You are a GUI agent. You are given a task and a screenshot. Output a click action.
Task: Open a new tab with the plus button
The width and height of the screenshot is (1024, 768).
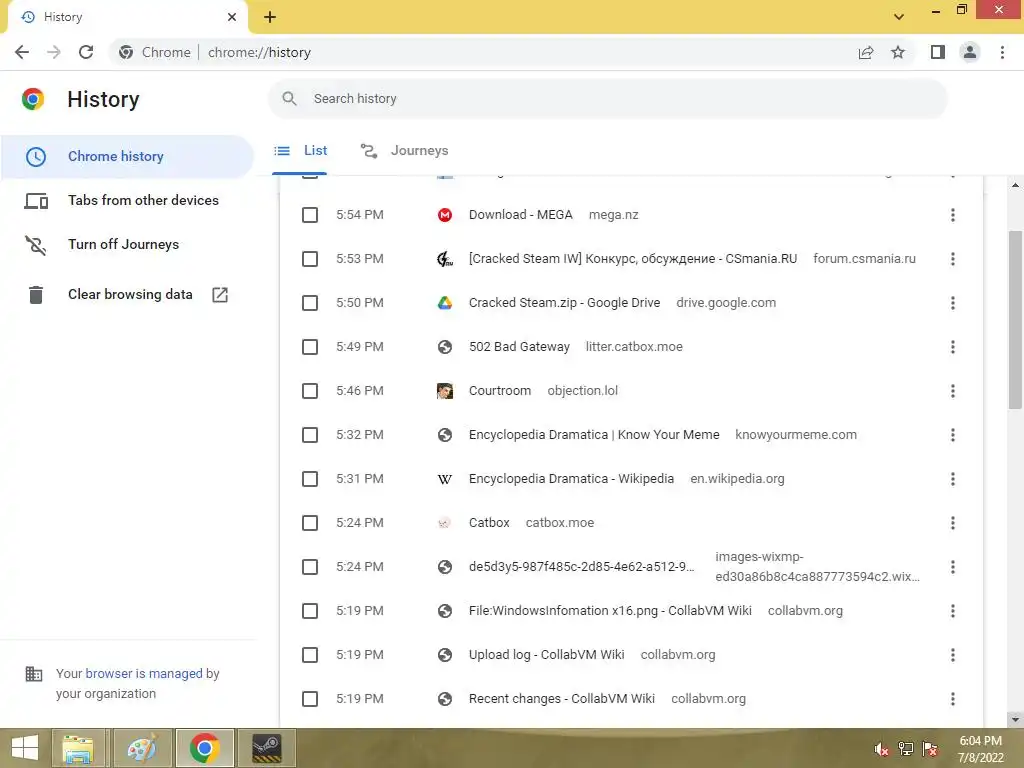(x=270, y=17)
